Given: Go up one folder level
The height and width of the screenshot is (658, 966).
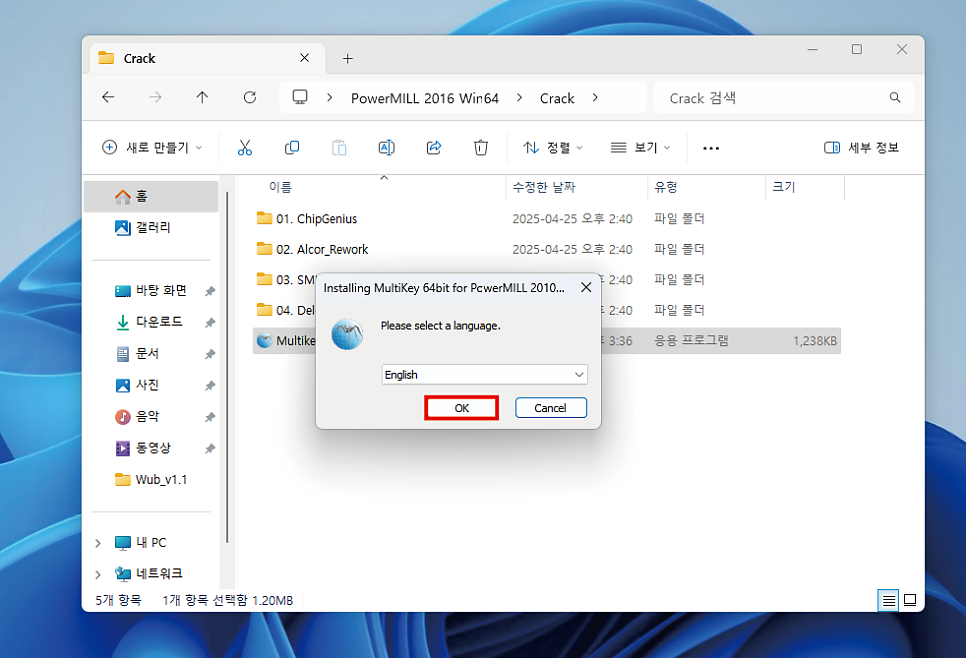Looking at the screenshot, I should (202, 97).
